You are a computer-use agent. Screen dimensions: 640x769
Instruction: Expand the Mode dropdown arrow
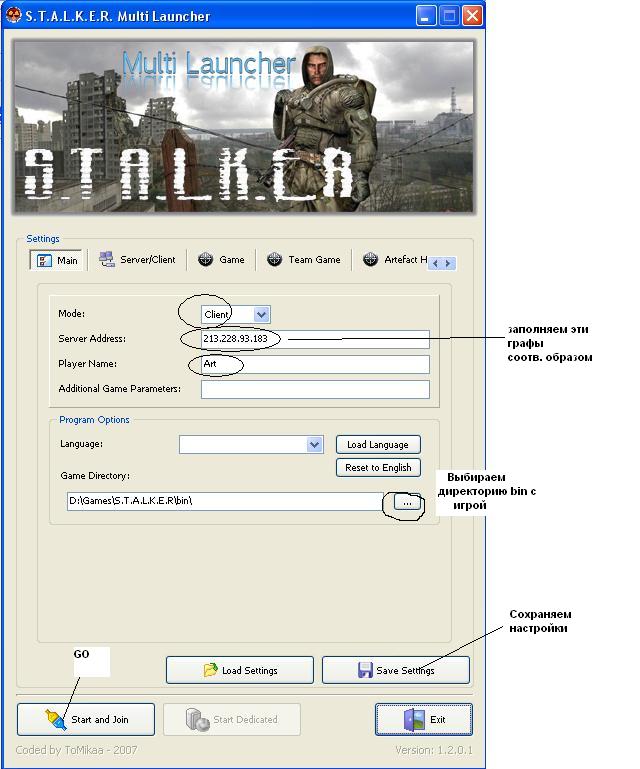261,314
